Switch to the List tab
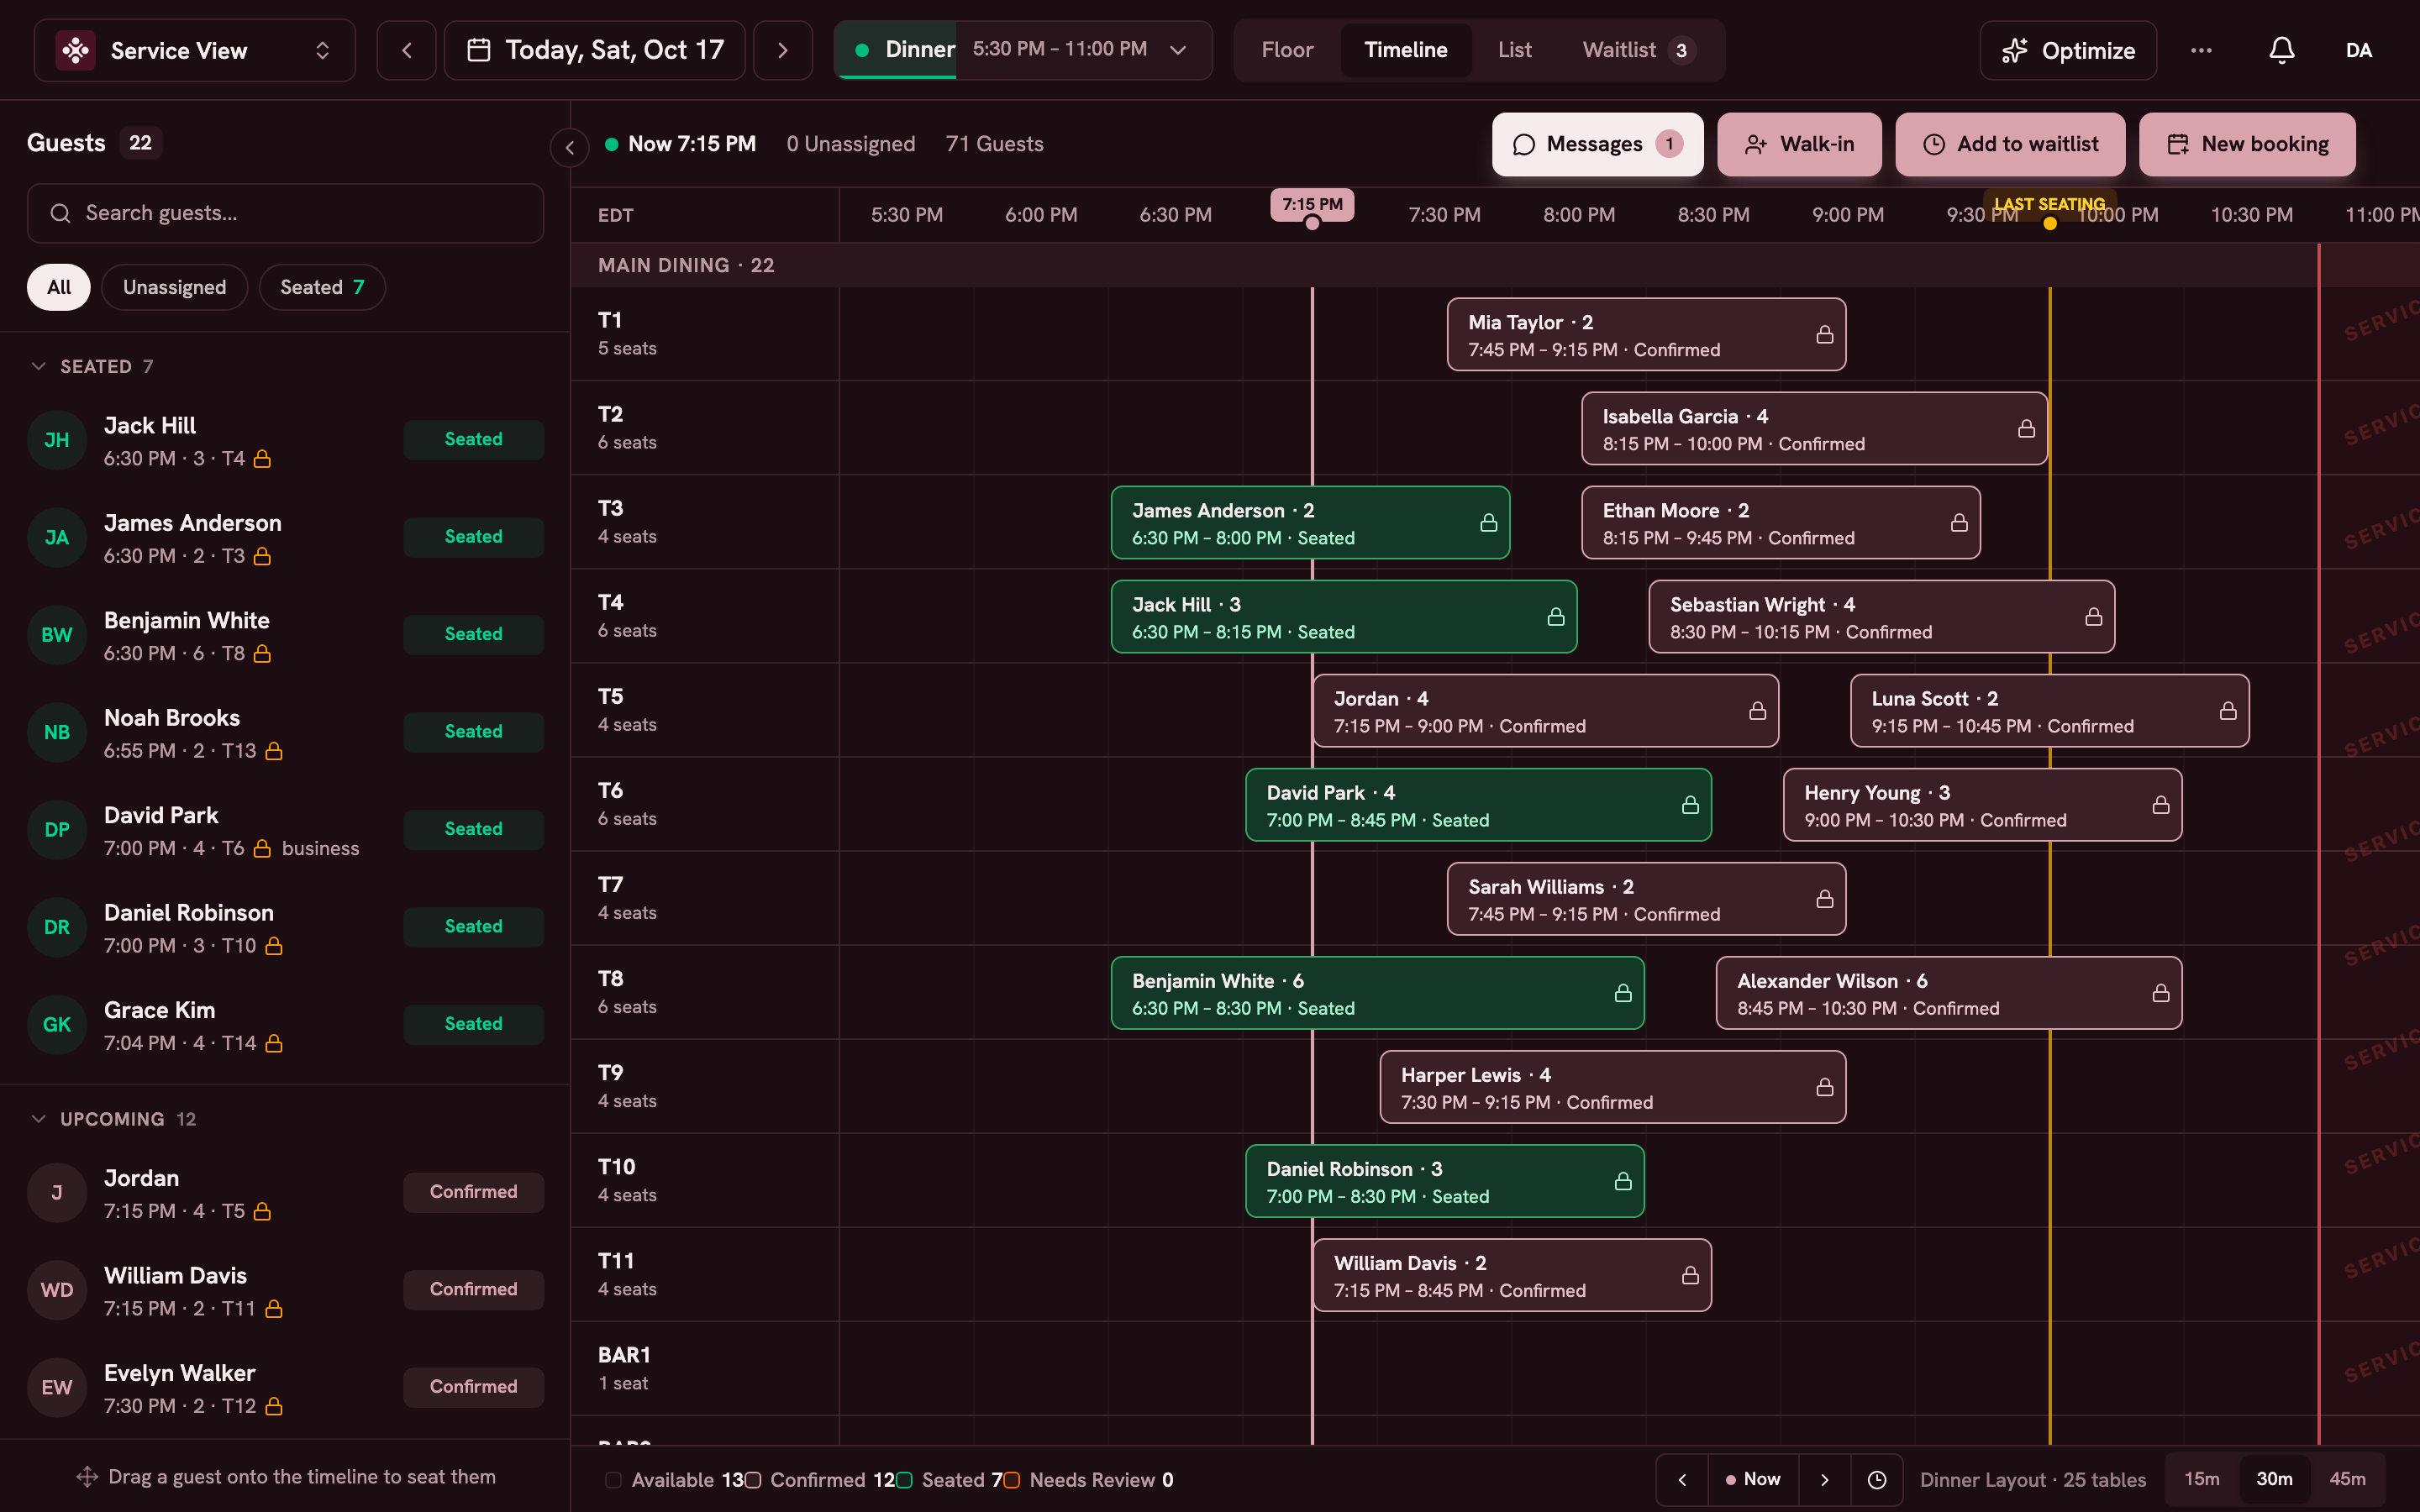The height and width of the screenshot is (1512, 2420). point(1514,50)
